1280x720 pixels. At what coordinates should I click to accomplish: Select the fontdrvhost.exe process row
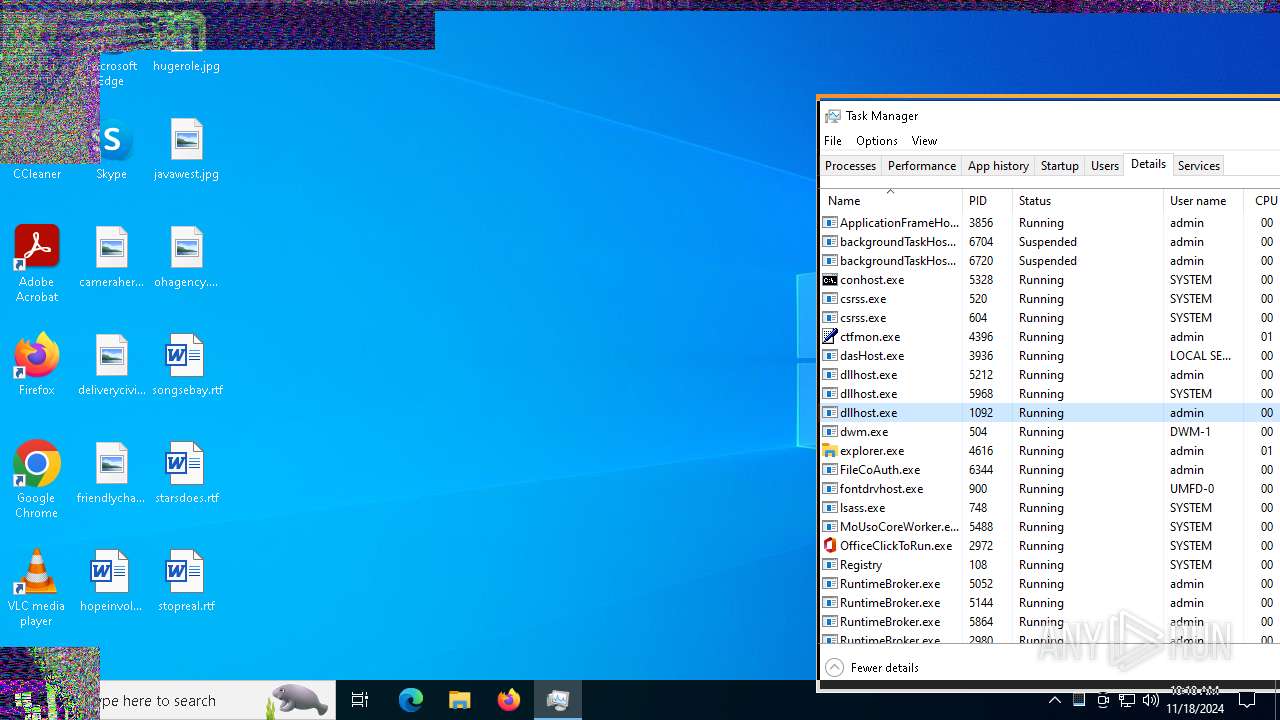click(x=1050, y=489)
